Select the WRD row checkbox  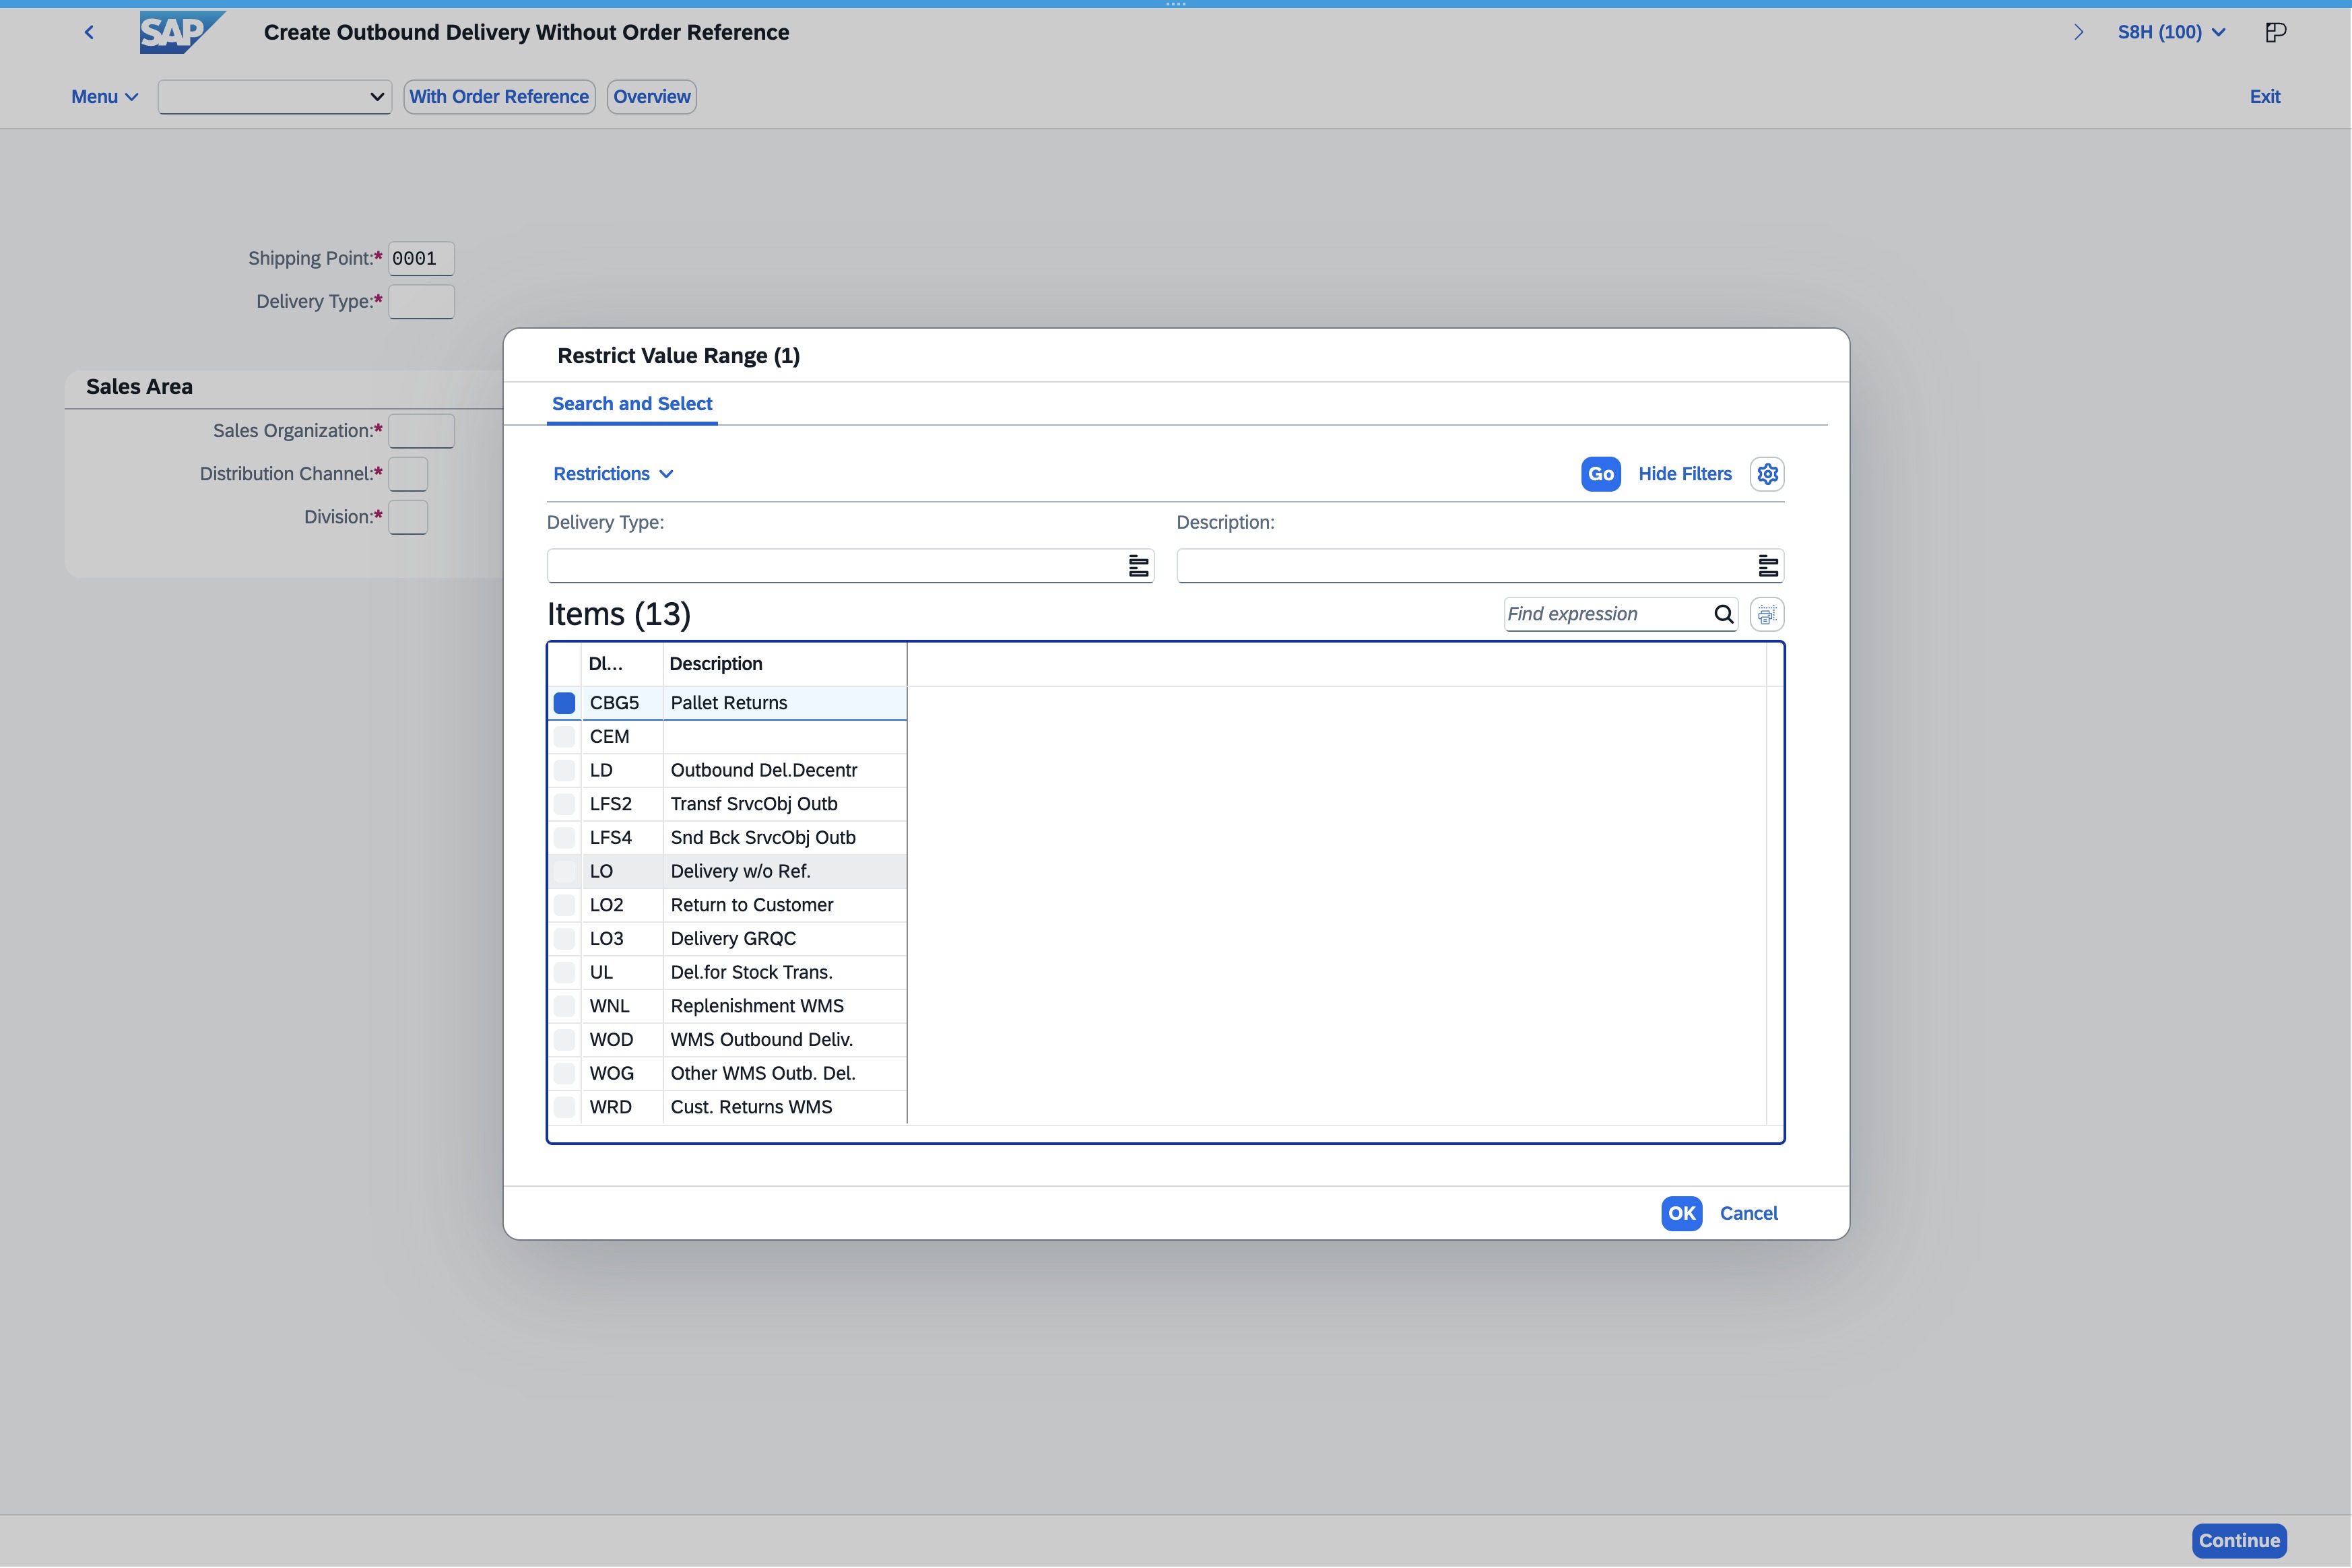(564, 1107)
